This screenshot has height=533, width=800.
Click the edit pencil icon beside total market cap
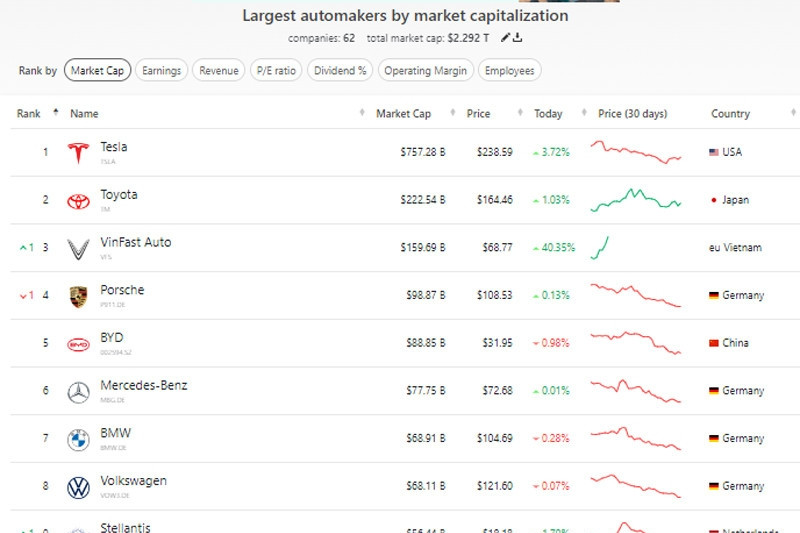pos(506,38)
